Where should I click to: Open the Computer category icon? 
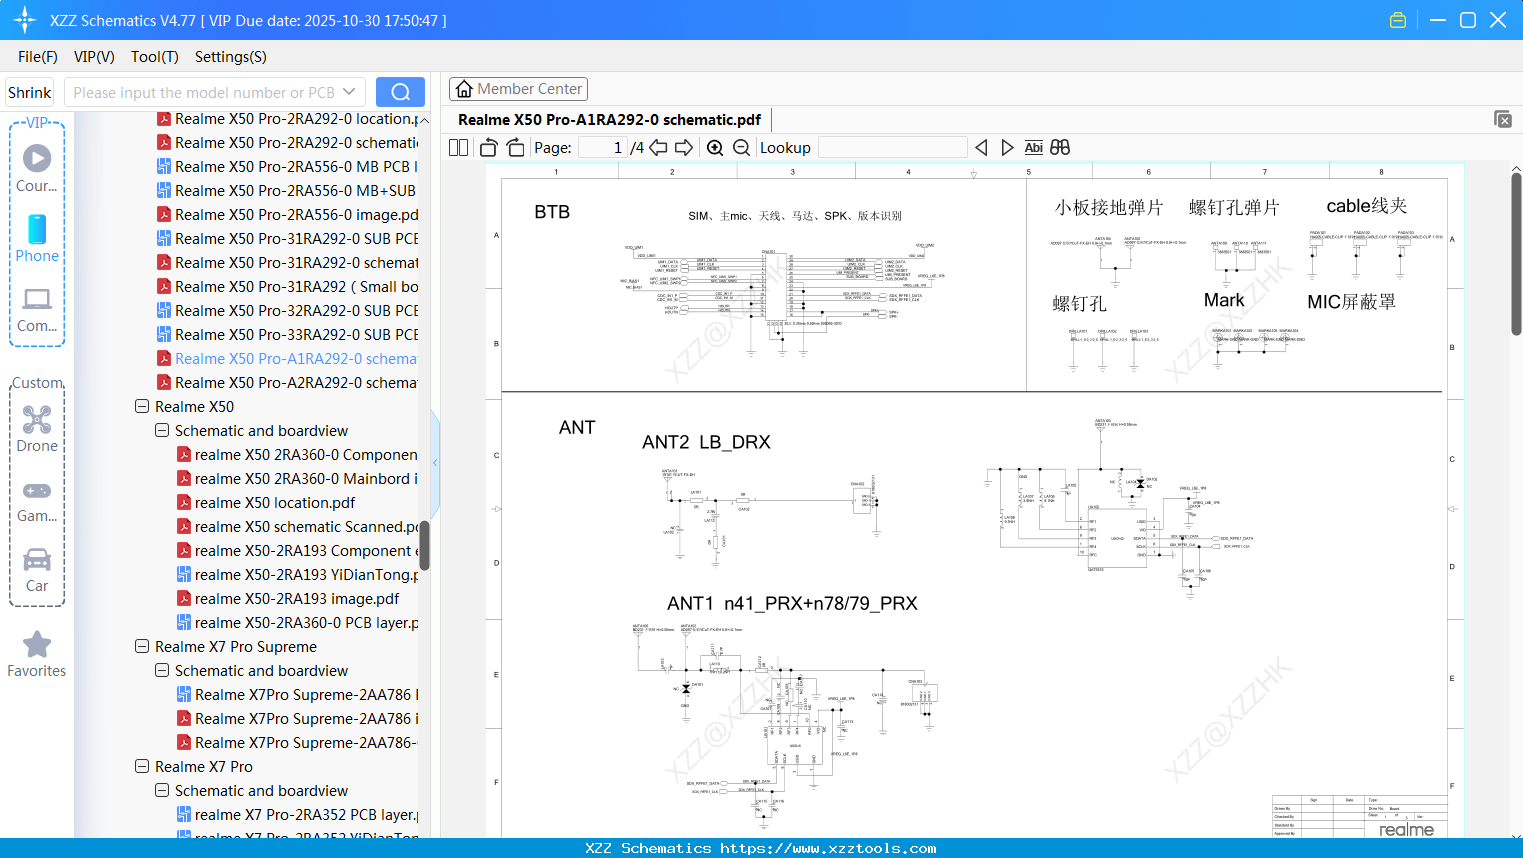click(x=37, y=309)
